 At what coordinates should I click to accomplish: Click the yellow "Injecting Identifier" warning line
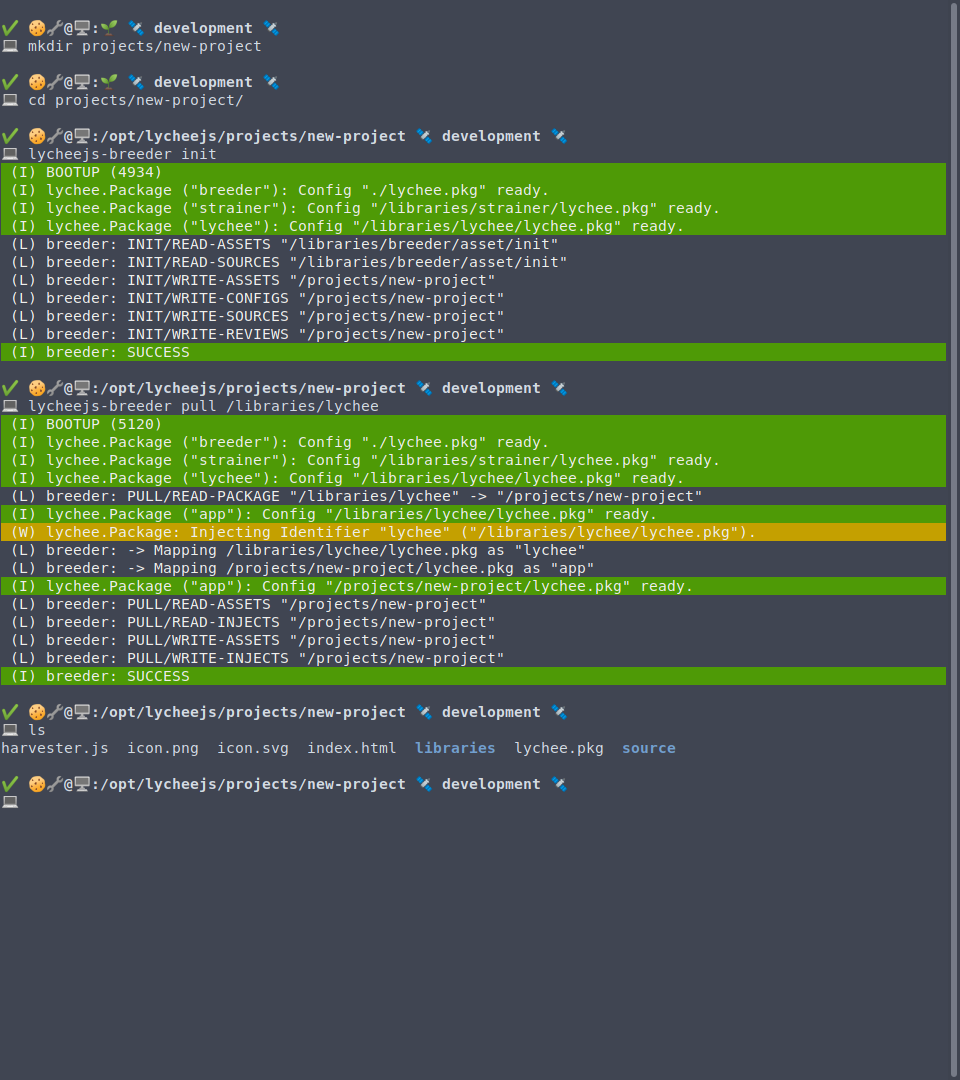click(x=474, y=532)
